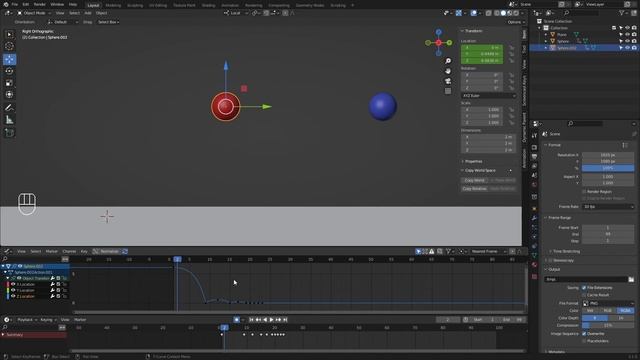Open the graph editor Channel menu

coord(69,251)
